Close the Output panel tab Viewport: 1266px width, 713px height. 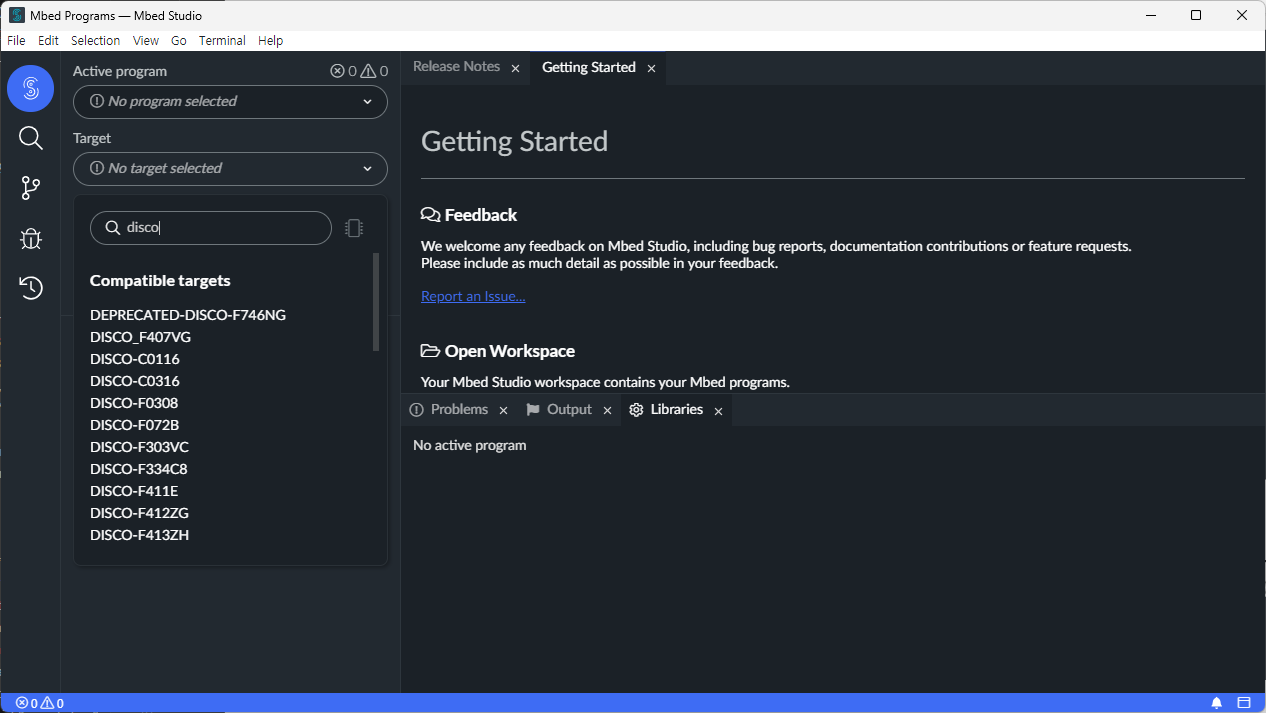(608, 411)
